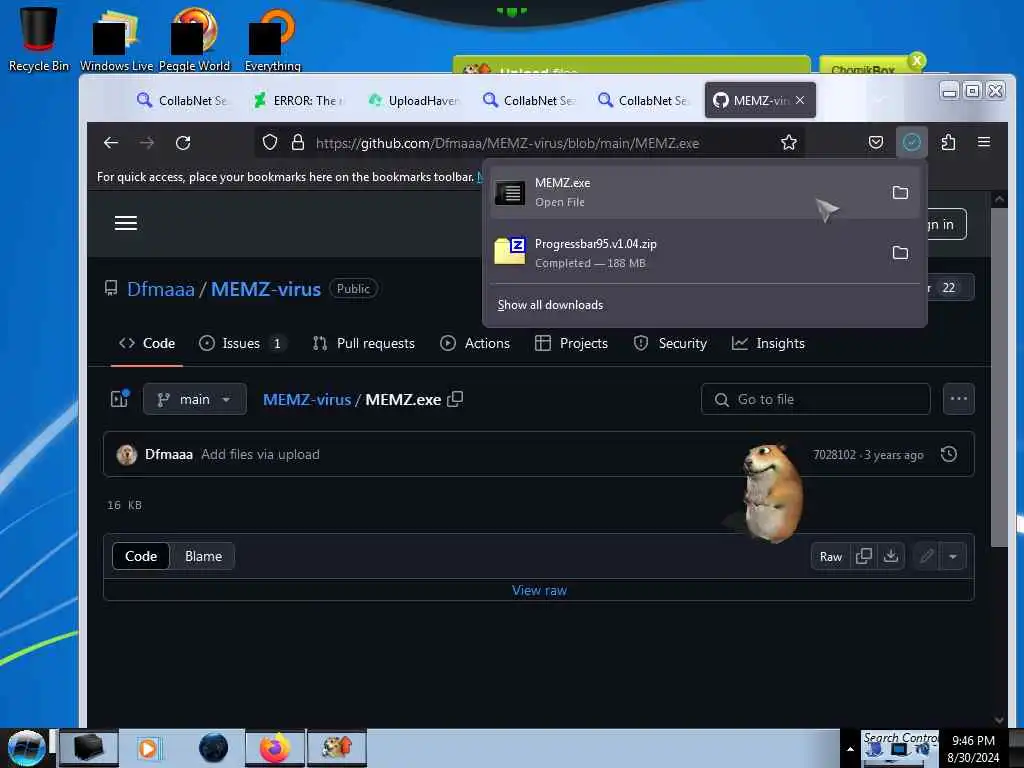The image size is (1024, 768).
Task: View file commit history clock icon
Action: pos(949,455)
